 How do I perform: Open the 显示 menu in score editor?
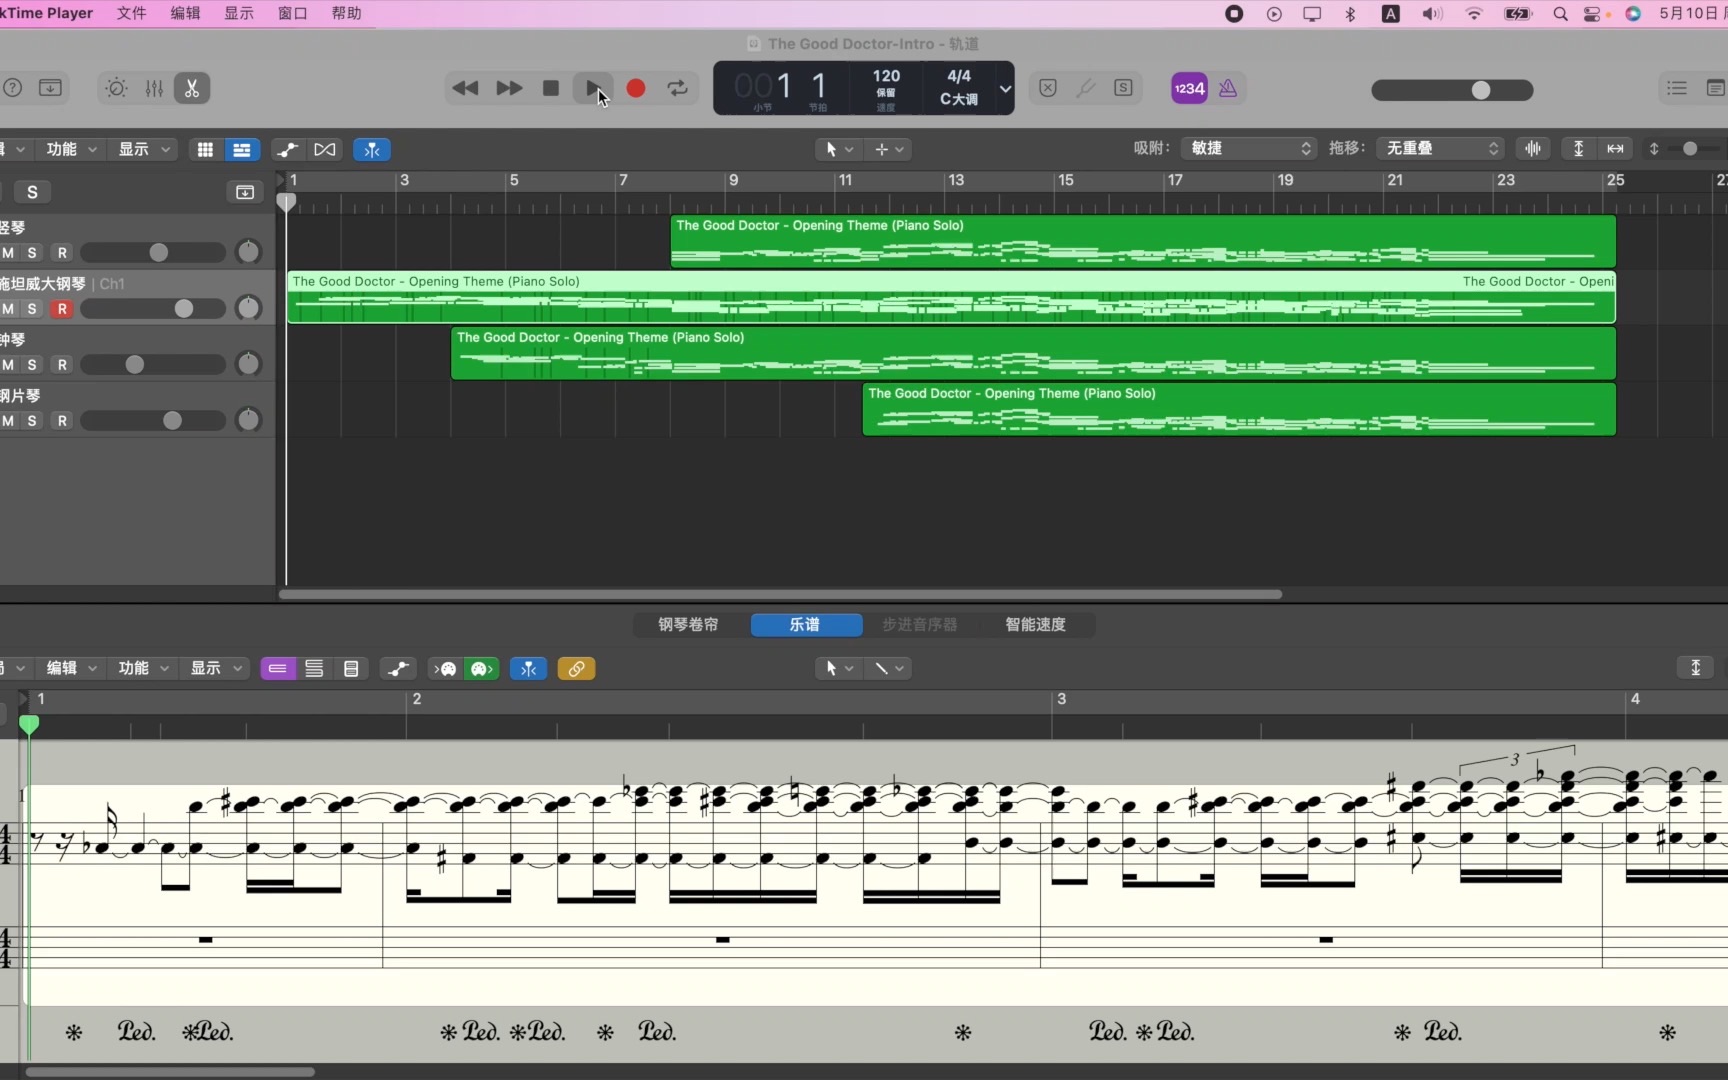[215, 668]
